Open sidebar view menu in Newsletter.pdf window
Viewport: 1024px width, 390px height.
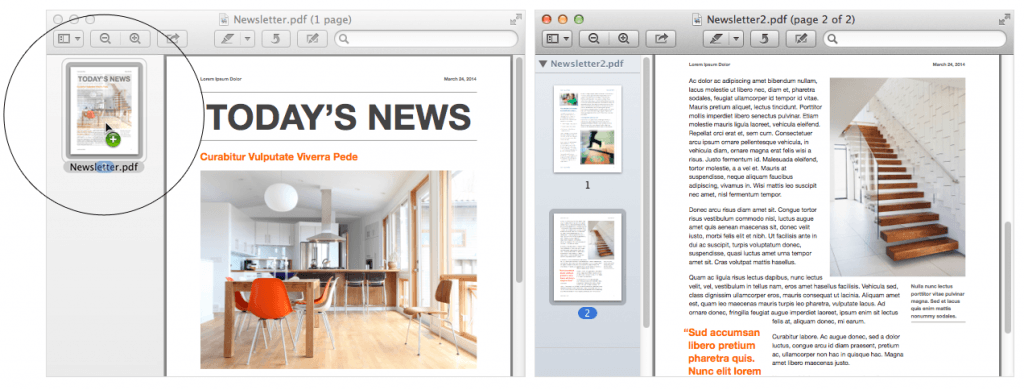pos(69,39)
